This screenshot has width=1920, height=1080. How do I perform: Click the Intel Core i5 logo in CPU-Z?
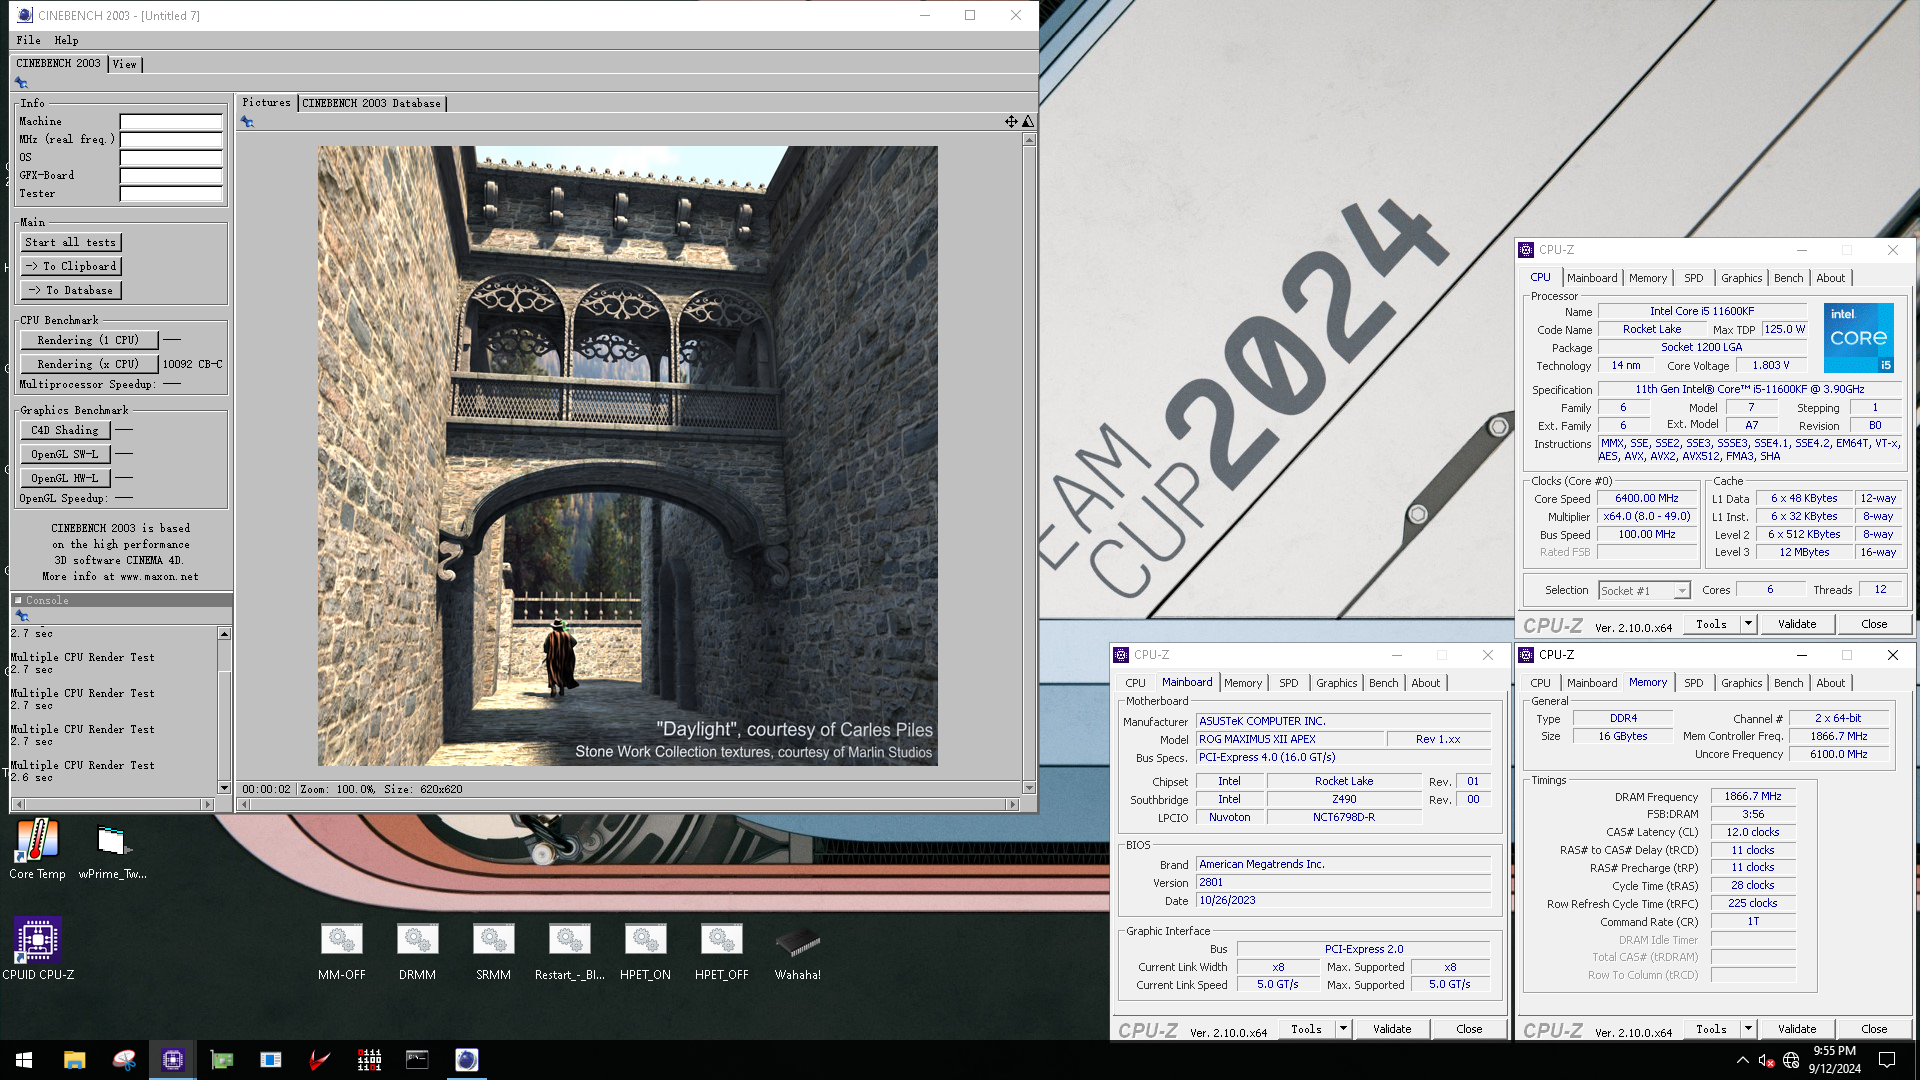coord(1859,338)
